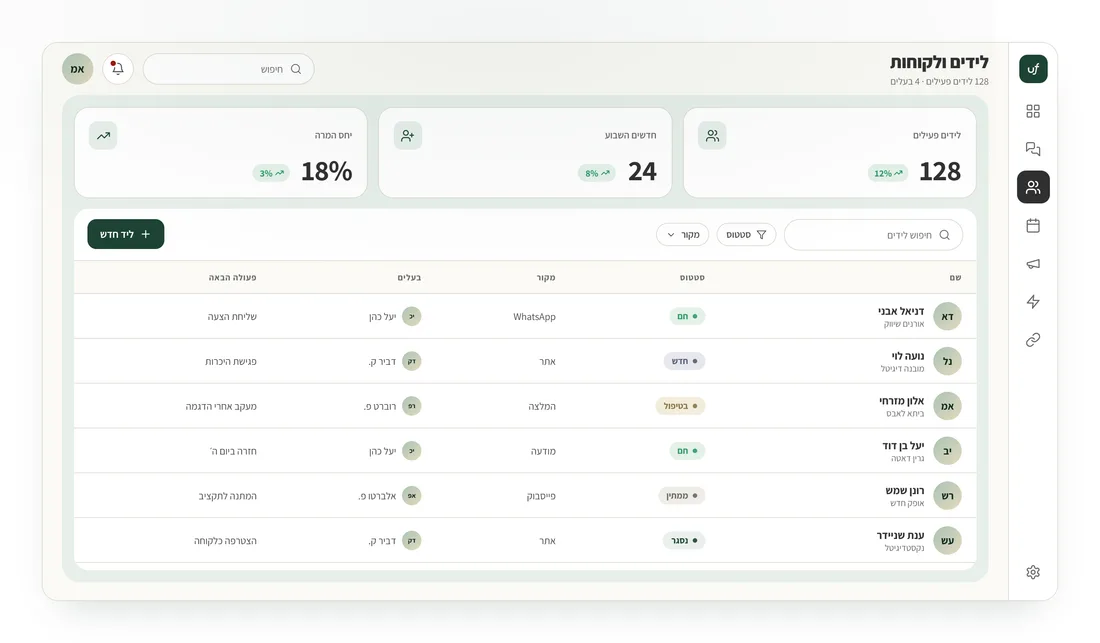
Task: Click next action שליחת הצעה
Action: pos(232,317)
